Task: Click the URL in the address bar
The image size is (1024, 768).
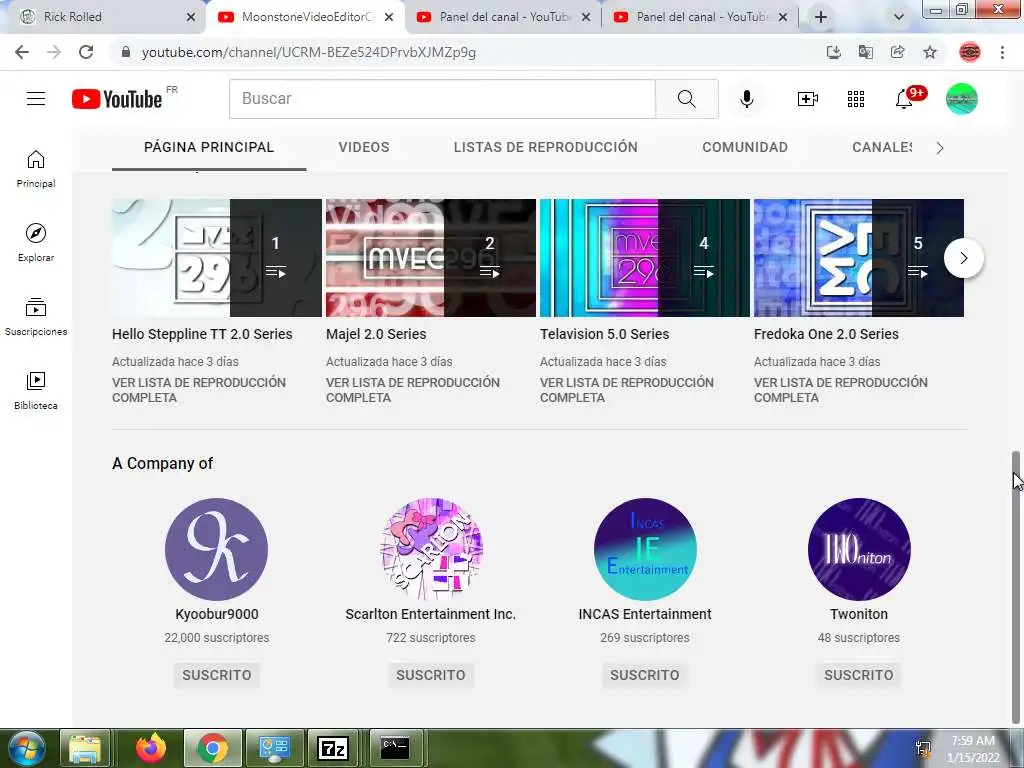Action: coord(308,52)
